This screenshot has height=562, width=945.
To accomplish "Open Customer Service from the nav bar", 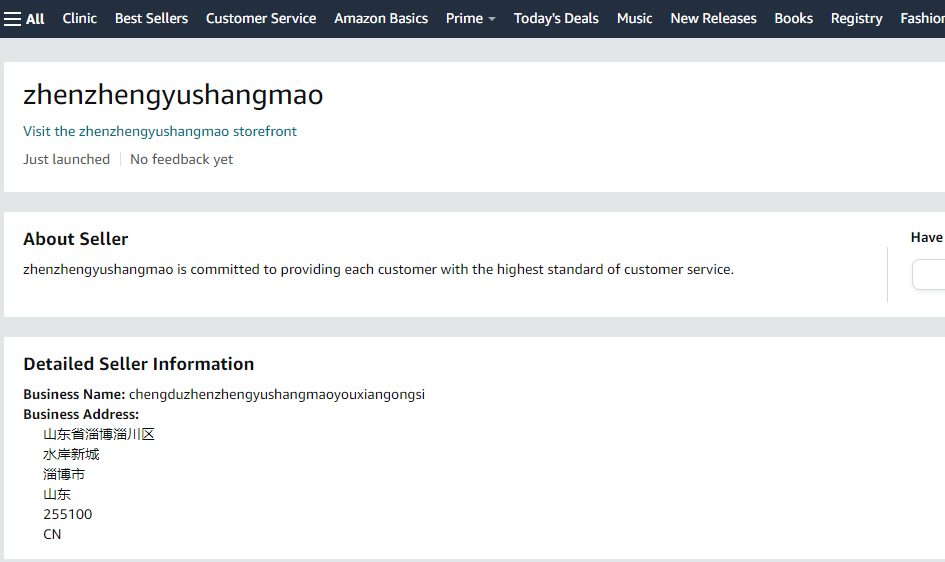I will 261,18.
